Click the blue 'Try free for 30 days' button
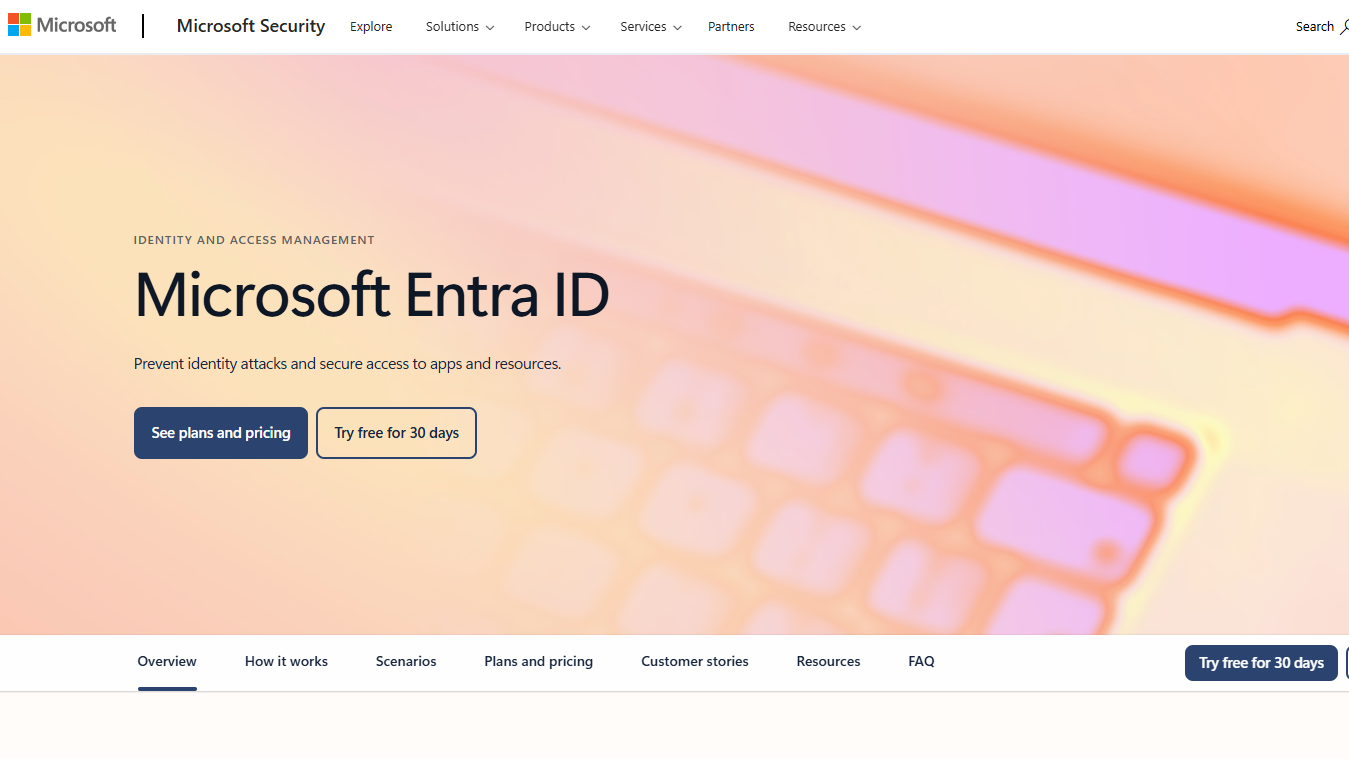This screenshot has width=1349, height=759. click(1260, 662)
